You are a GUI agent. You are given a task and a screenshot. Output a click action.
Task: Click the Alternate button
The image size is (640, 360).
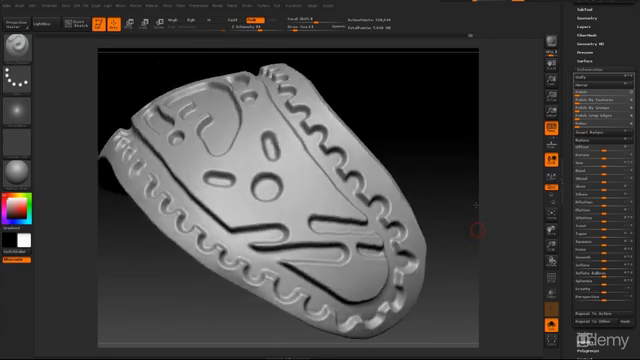[17, 260]
